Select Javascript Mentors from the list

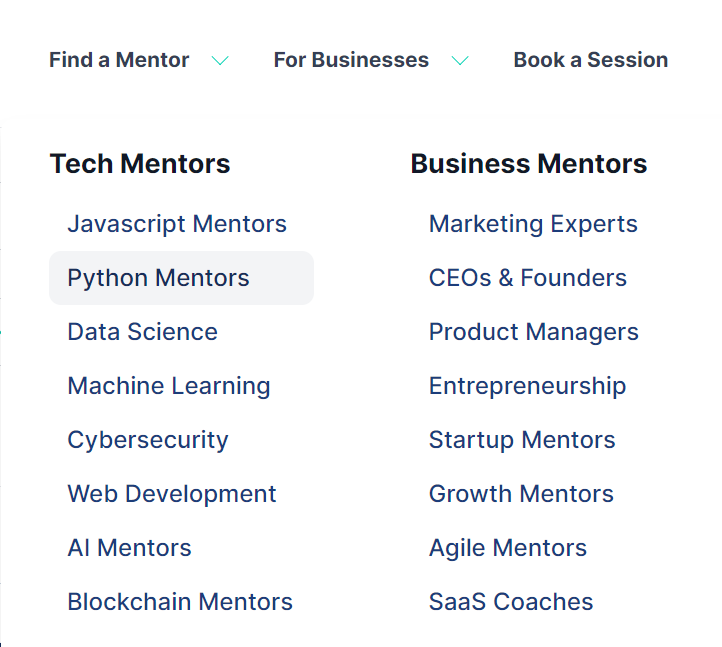177,224
